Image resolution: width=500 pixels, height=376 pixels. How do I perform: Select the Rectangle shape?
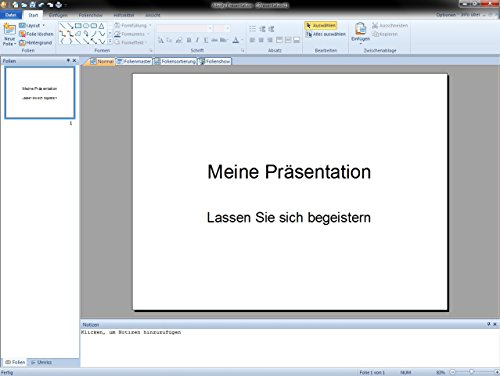tap(78, 26)
